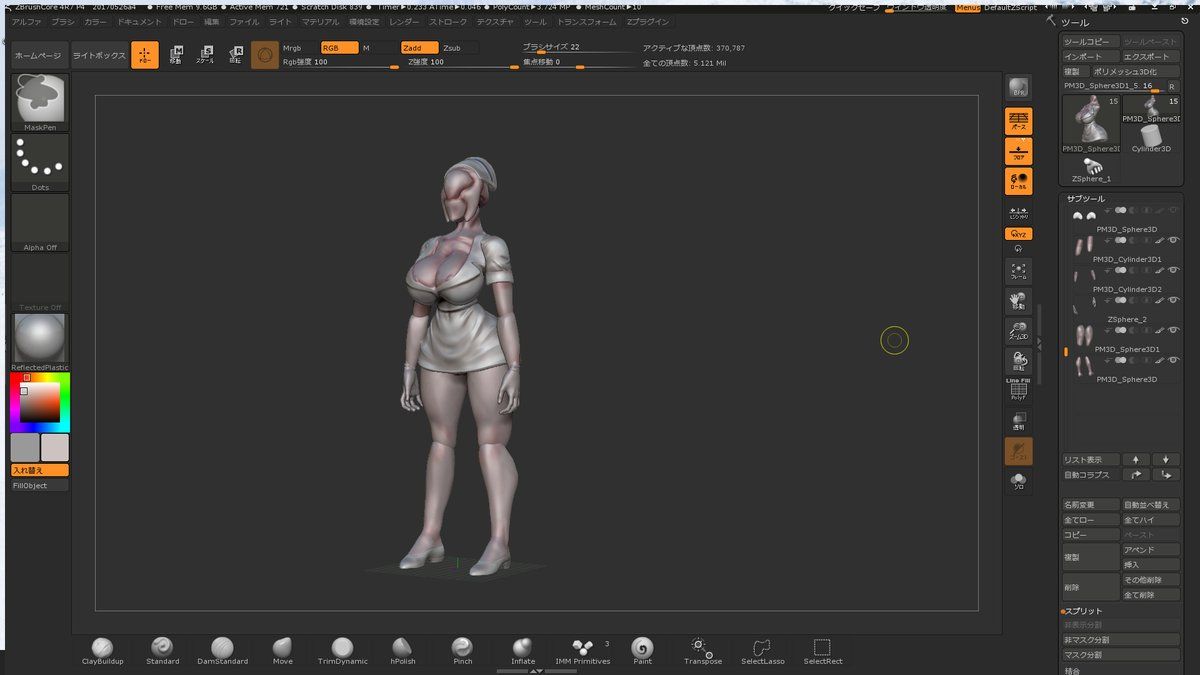Select the Inflate brush
1200x675 pixels.
coord(522,649)
